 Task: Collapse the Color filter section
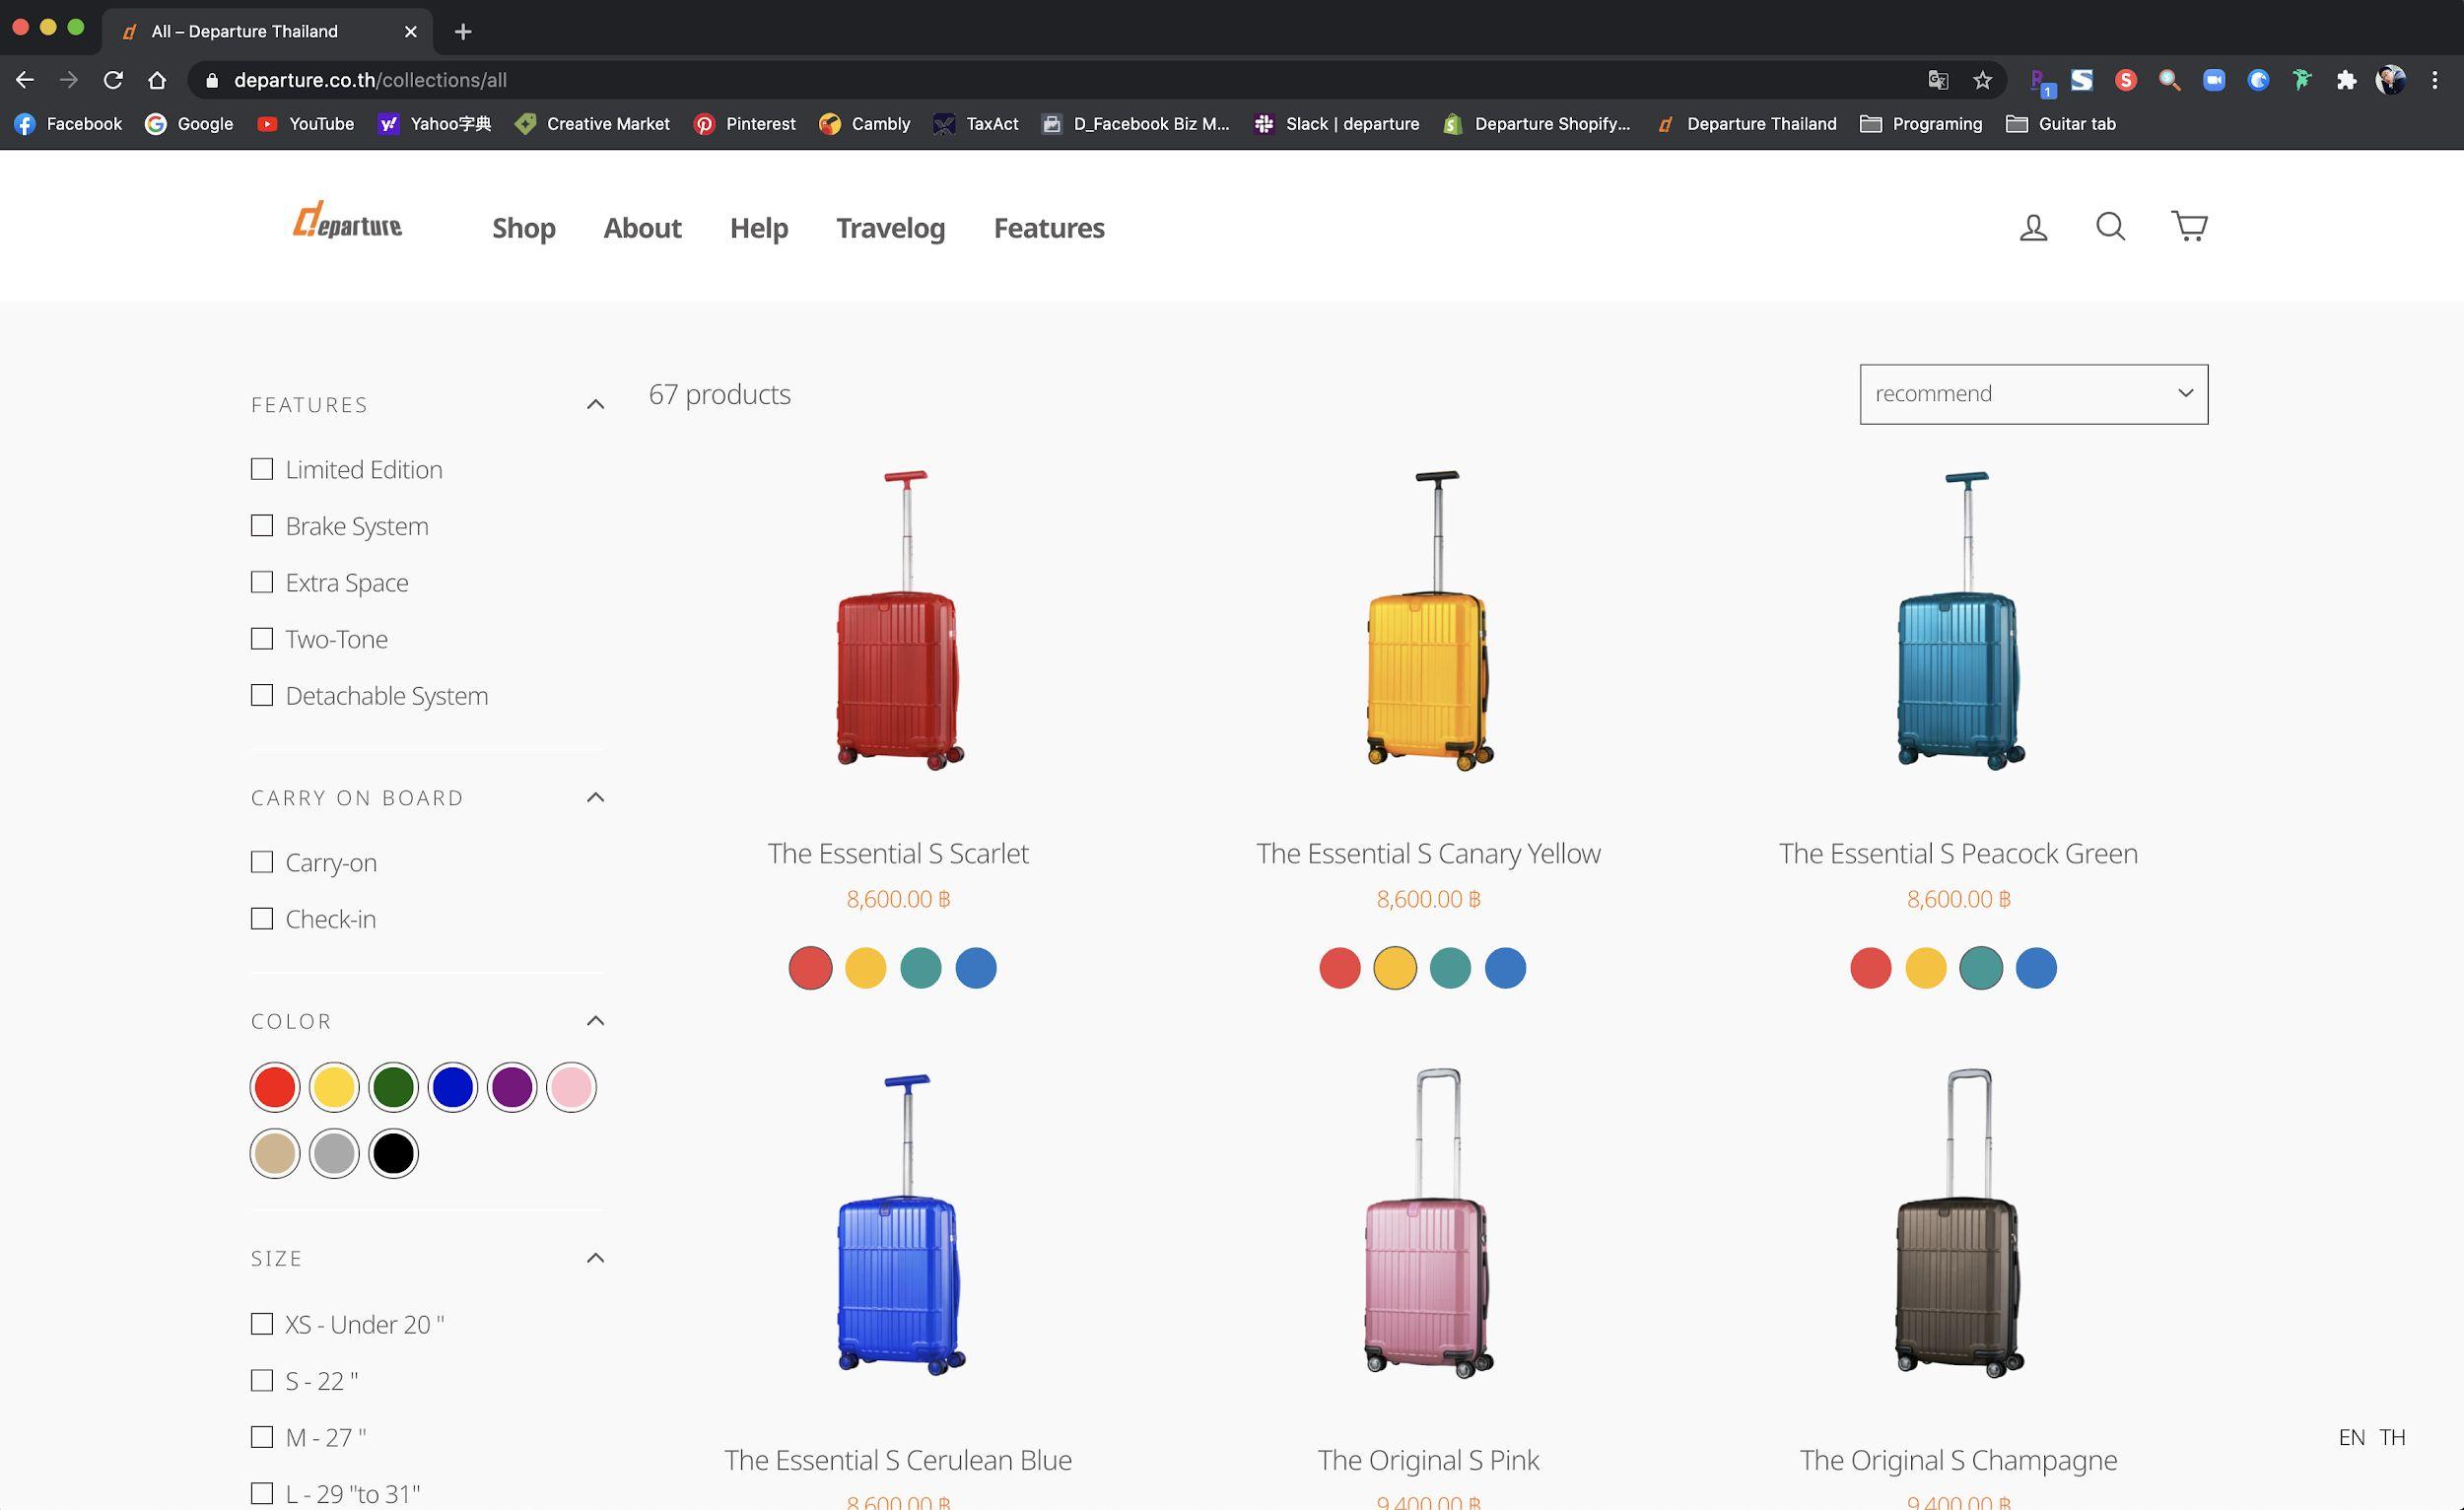pyautogui.click(x=595, y=1021)
